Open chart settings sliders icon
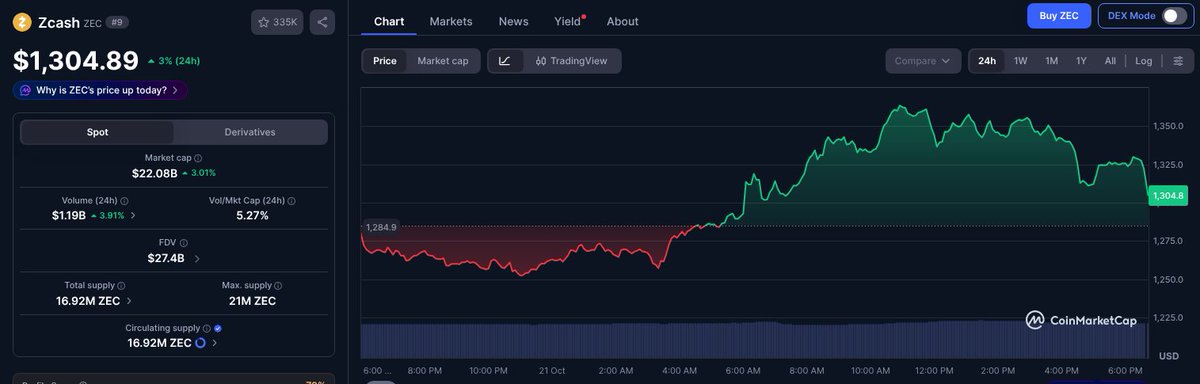 point(1178,61)
